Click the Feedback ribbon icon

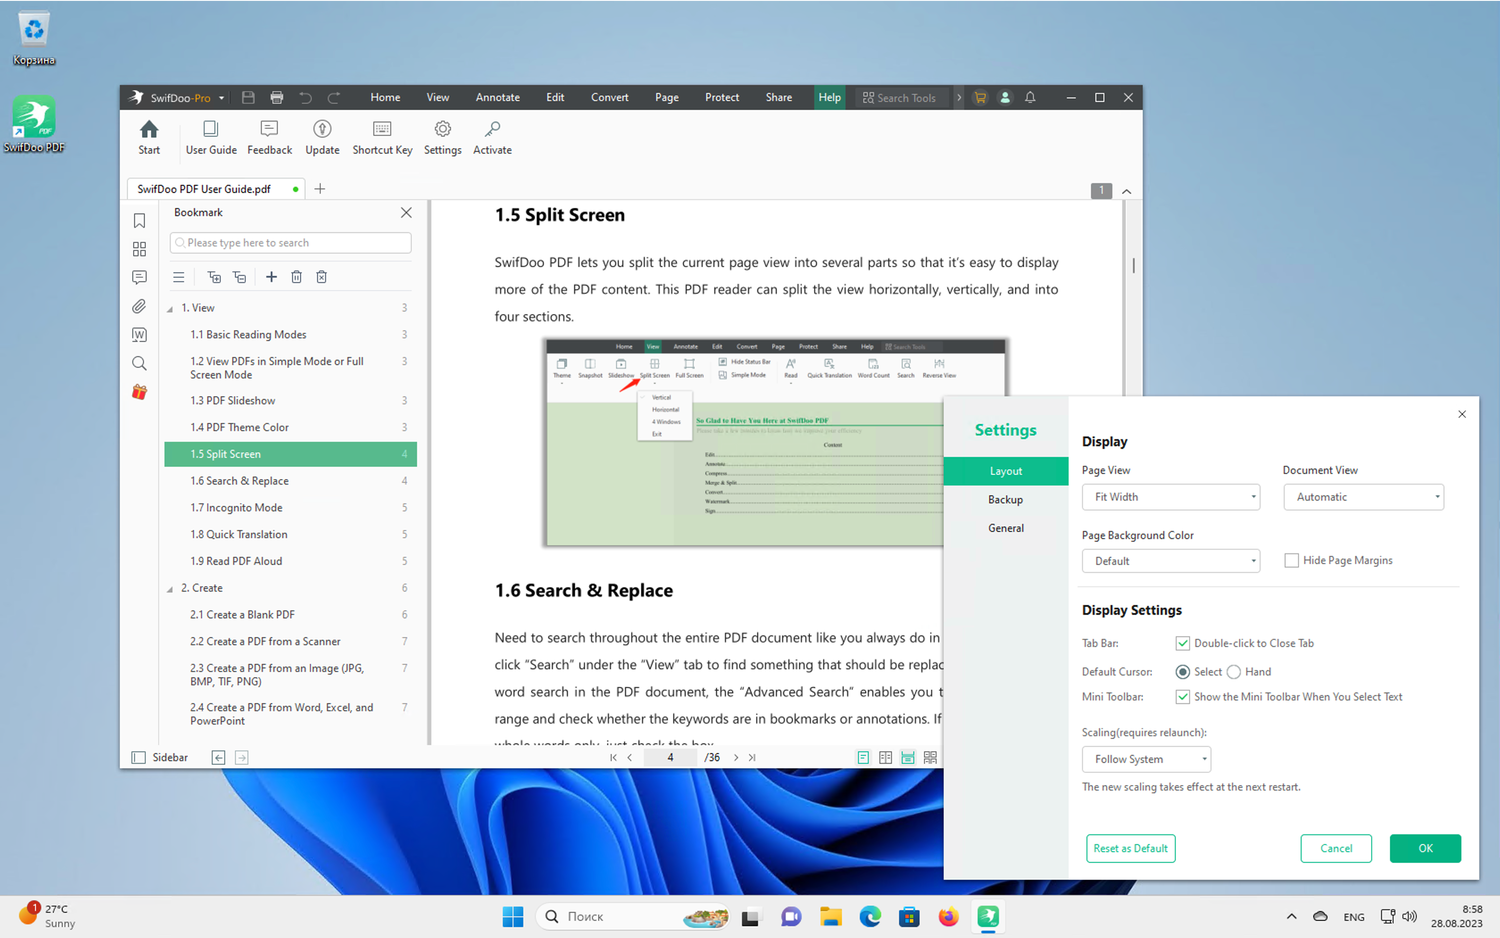coord(269,137)
